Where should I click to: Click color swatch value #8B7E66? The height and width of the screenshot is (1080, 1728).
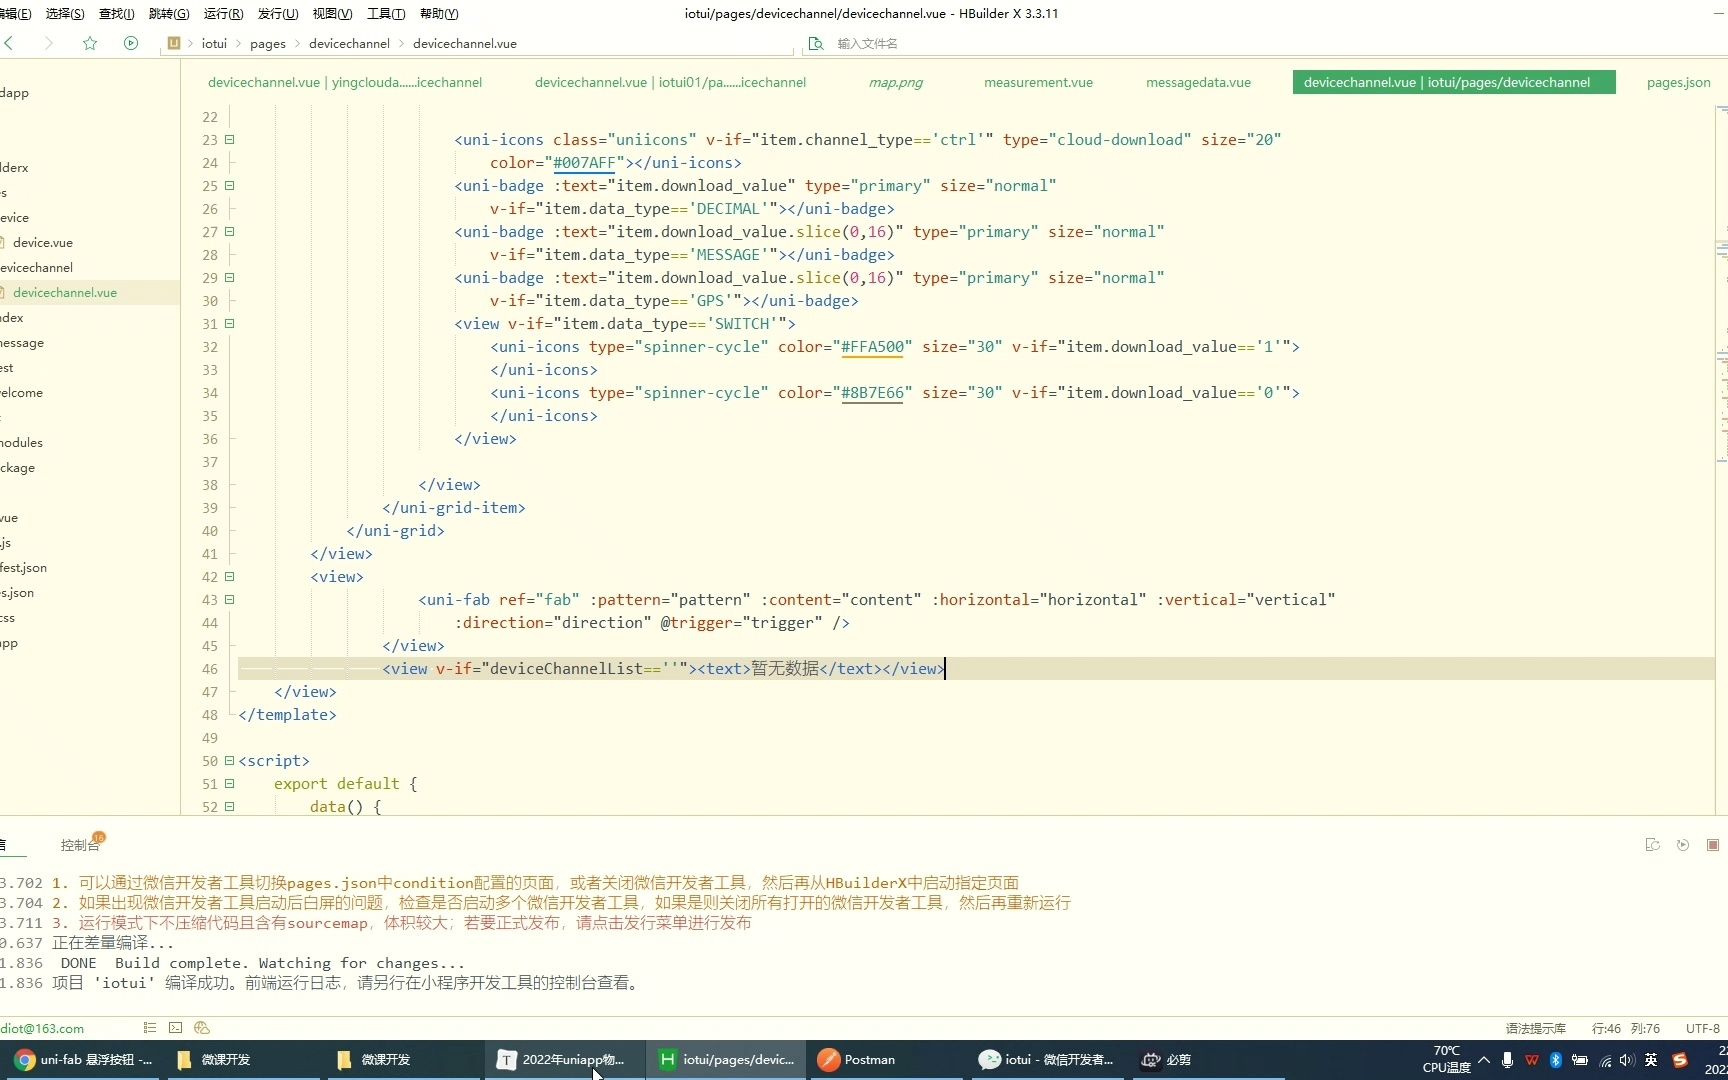tap(872, 393)
